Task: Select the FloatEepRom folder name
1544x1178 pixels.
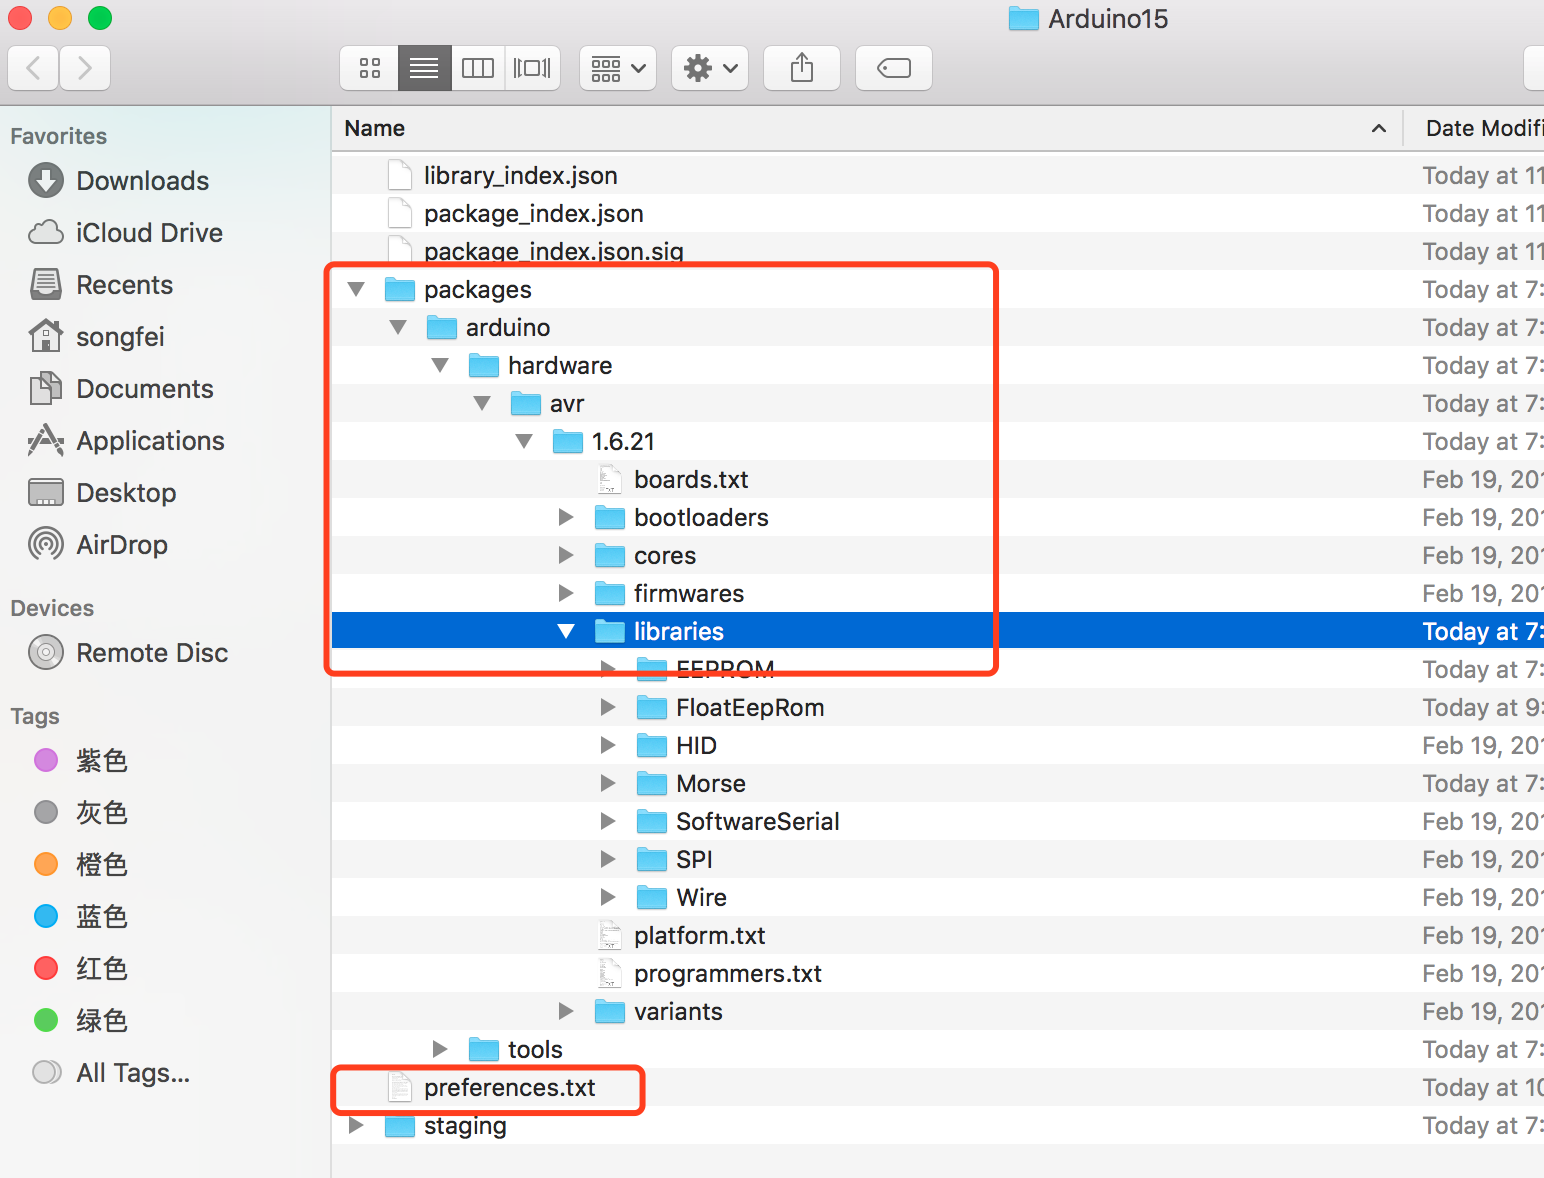Action: [x=750, y=707]
